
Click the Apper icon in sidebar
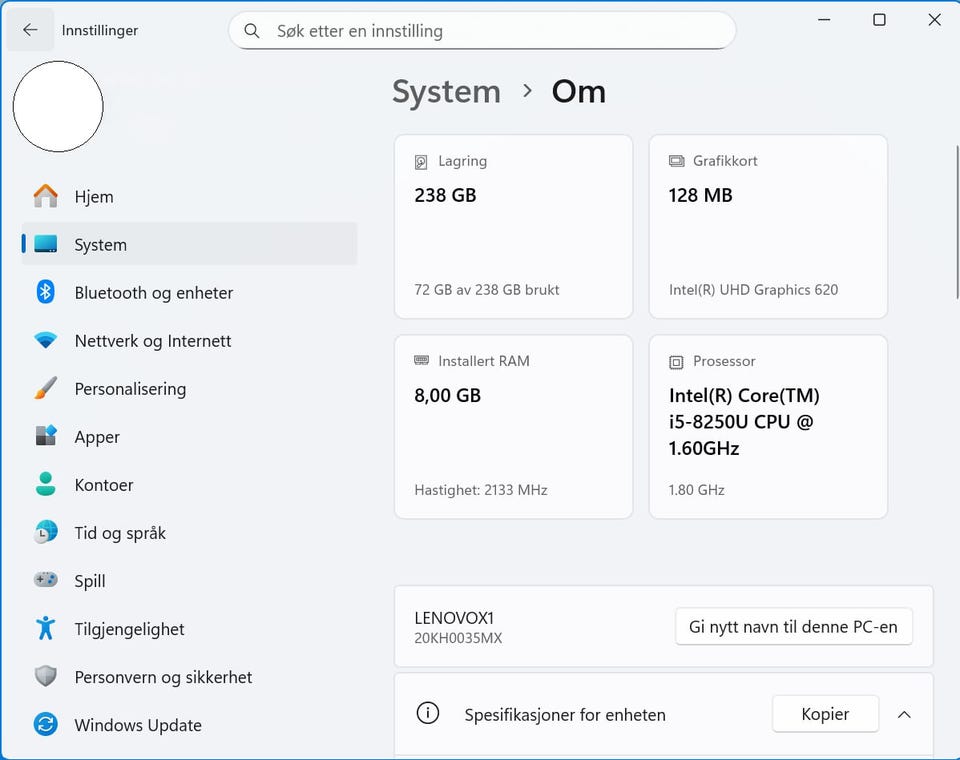pos(46,436)
